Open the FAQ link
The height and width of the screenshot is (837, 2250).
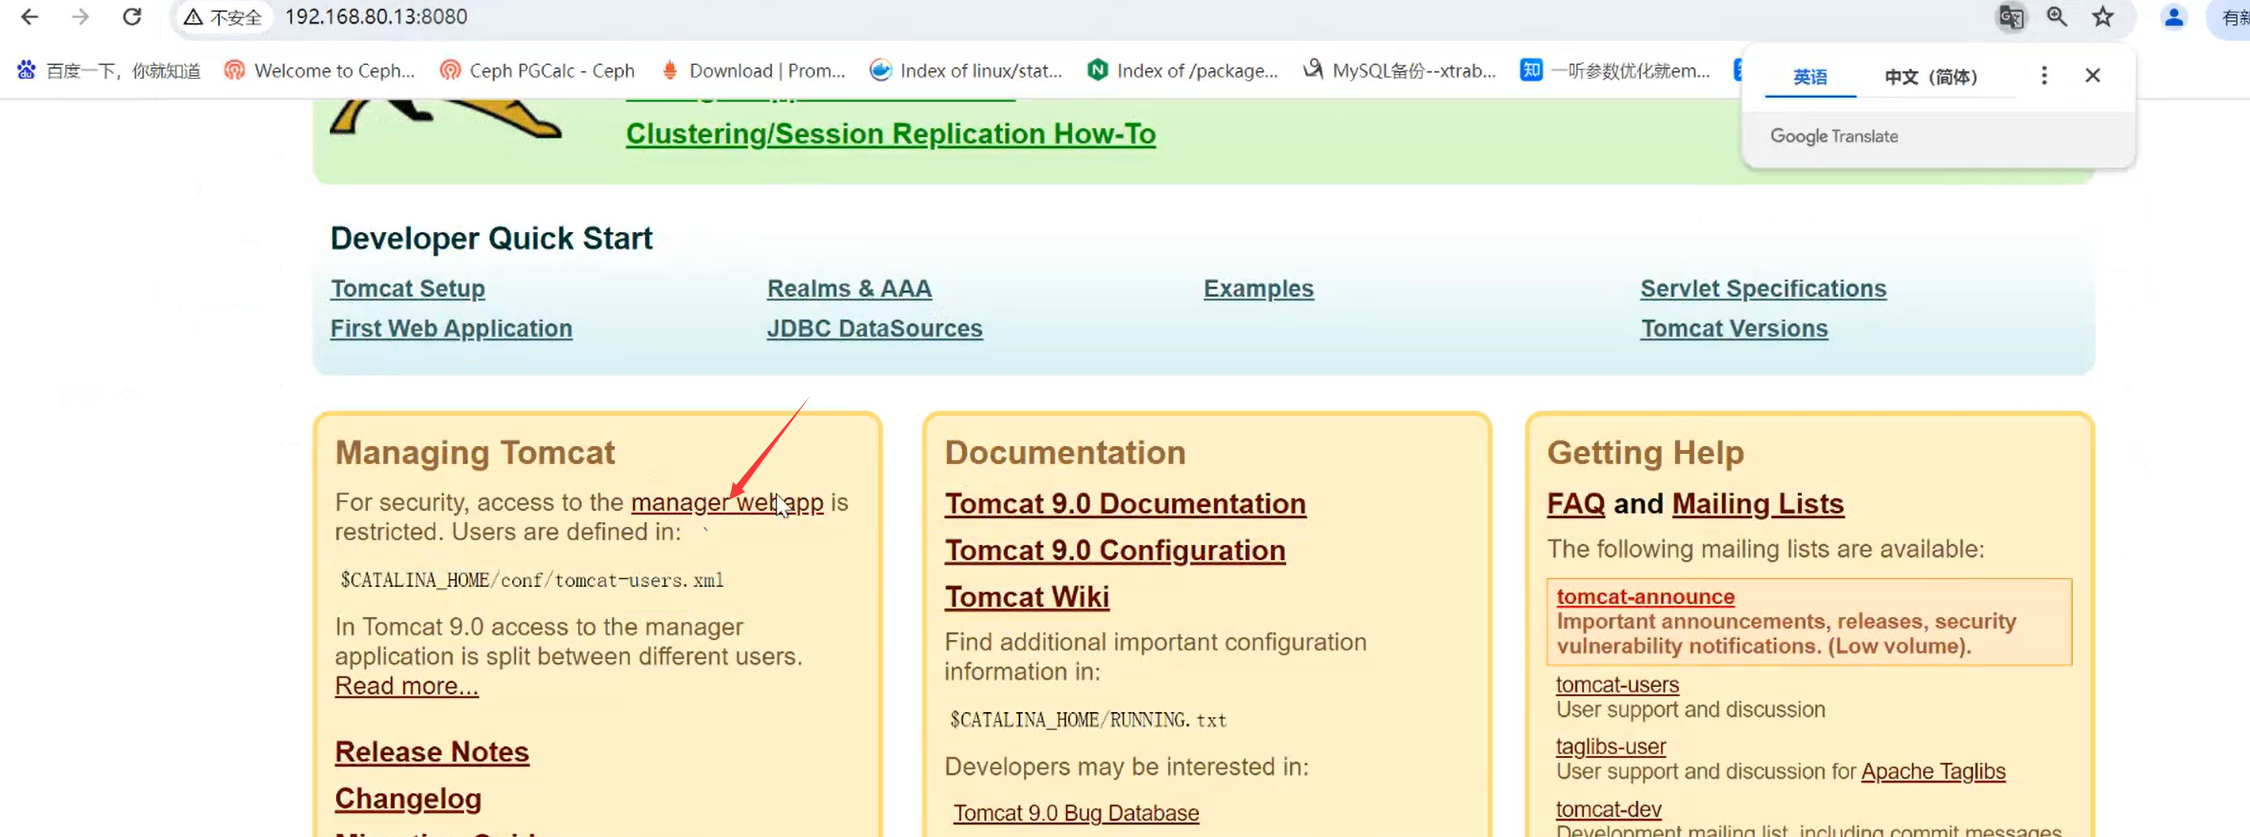click(1576, 504)
